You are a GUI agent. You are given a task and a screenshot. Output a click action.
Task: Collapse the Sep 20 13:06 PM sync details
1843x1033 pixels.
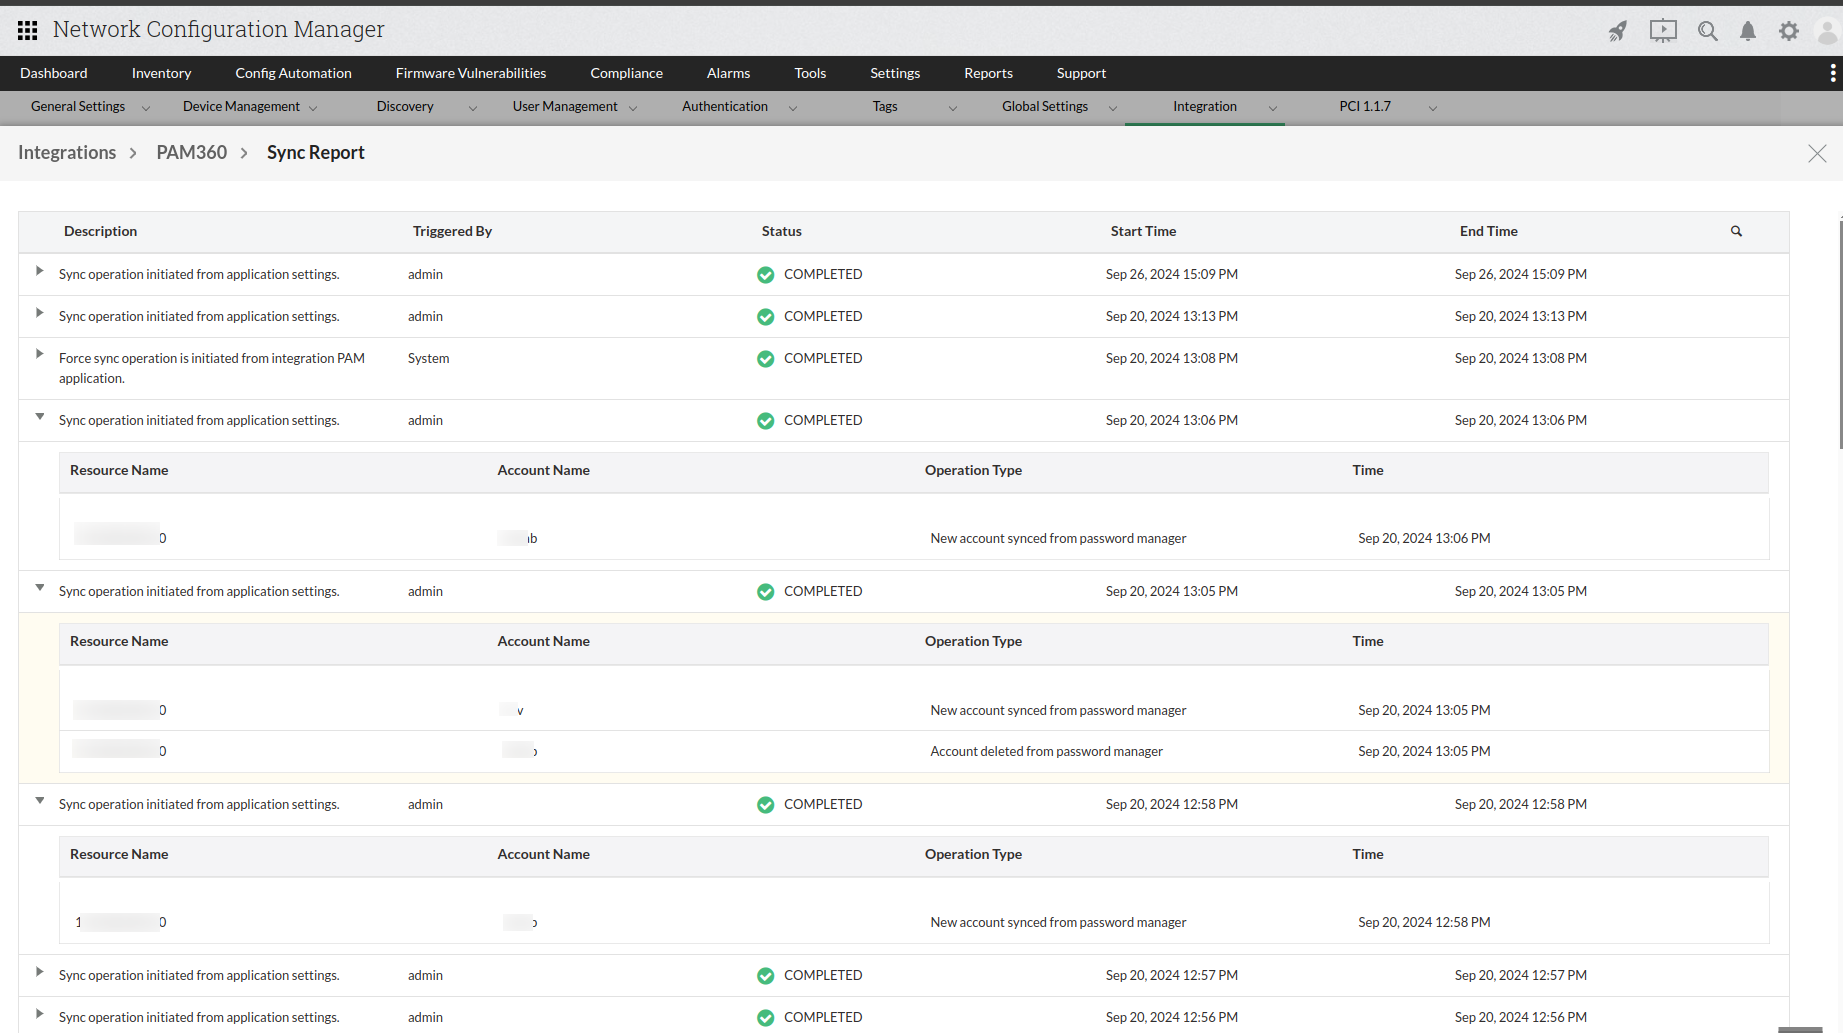pyautogui.click(x=39, y=417)
